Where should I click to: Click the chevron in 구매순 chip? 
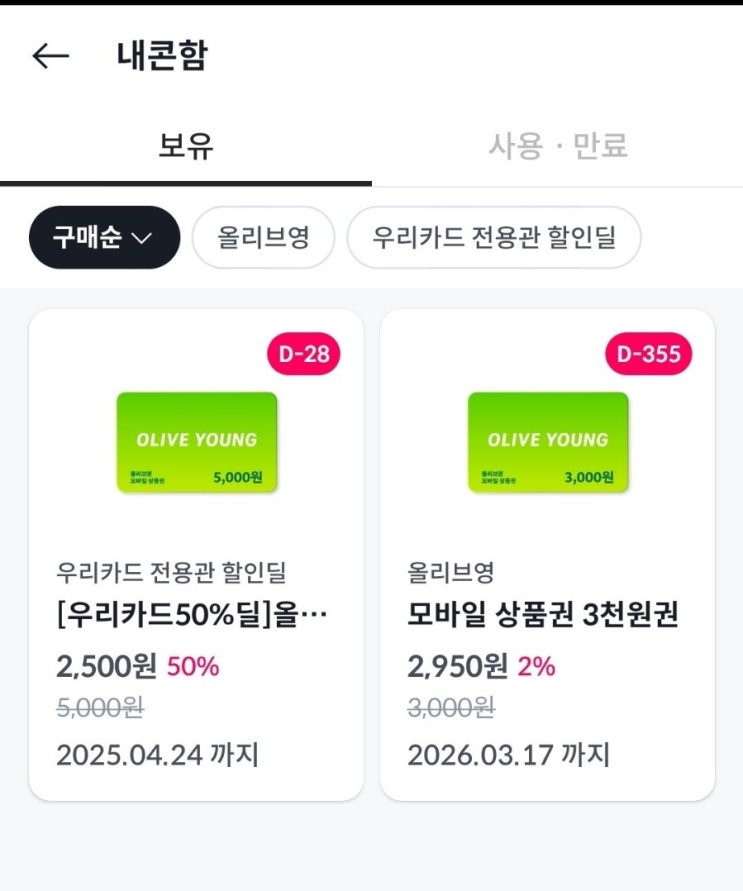tap(141, 238)
